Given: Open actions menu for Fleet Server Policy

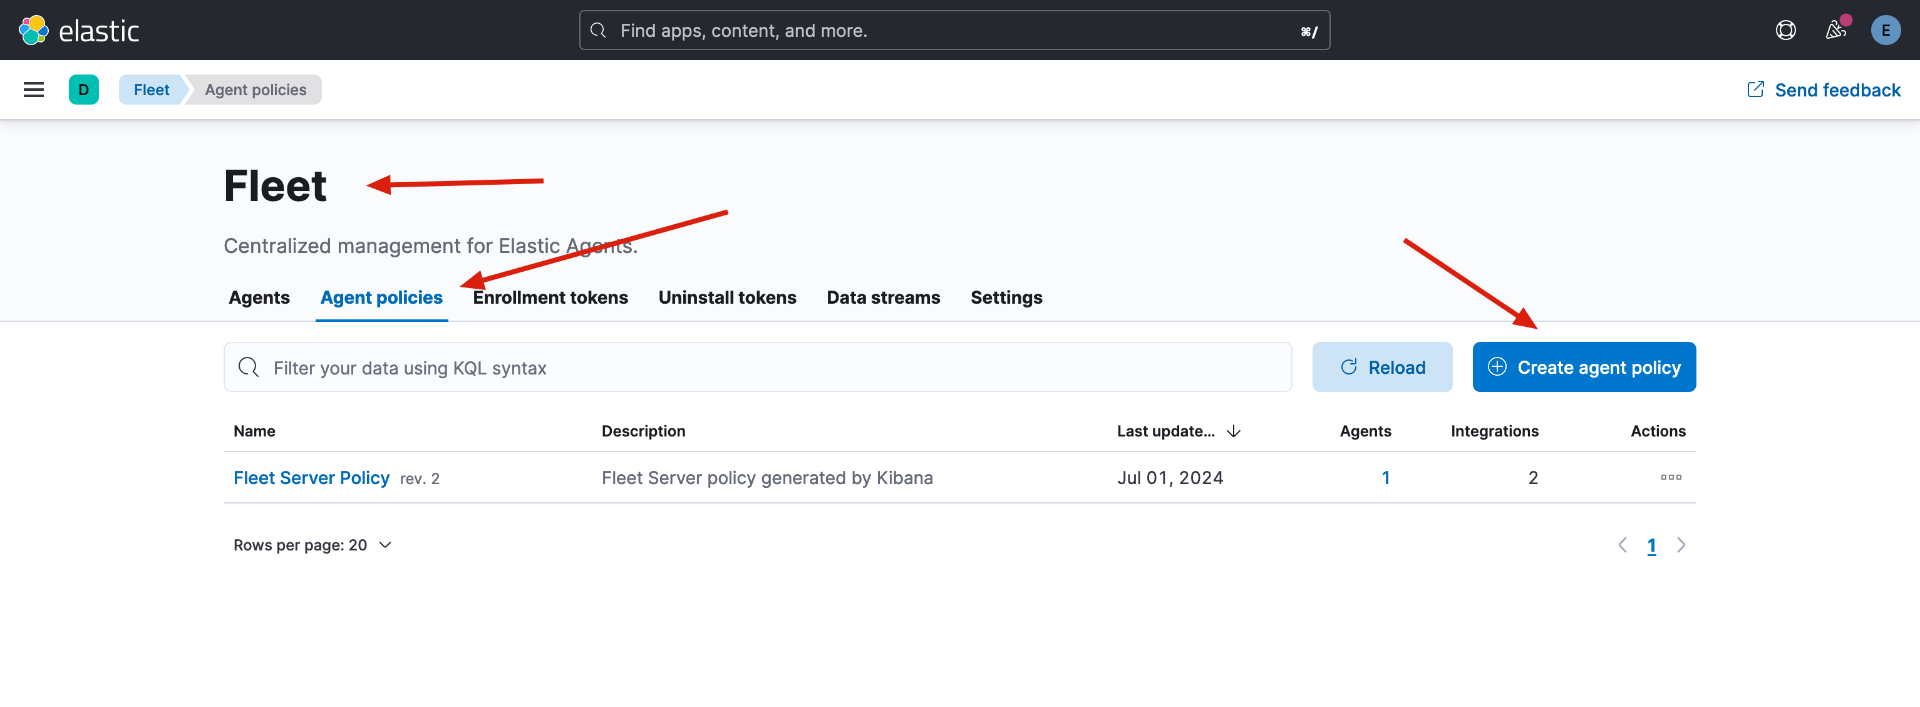Looking at the screenshot, I should 1671,477.
